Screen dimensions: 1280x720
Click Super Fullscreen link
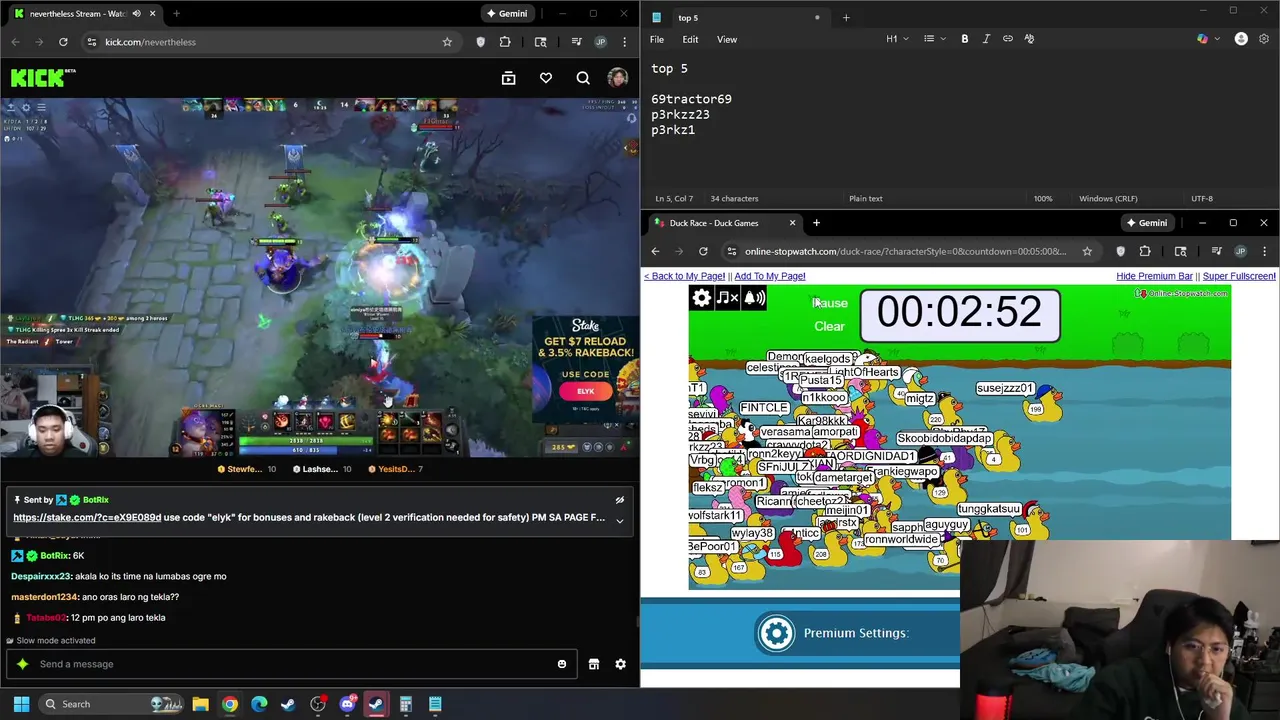[1239, 276]
